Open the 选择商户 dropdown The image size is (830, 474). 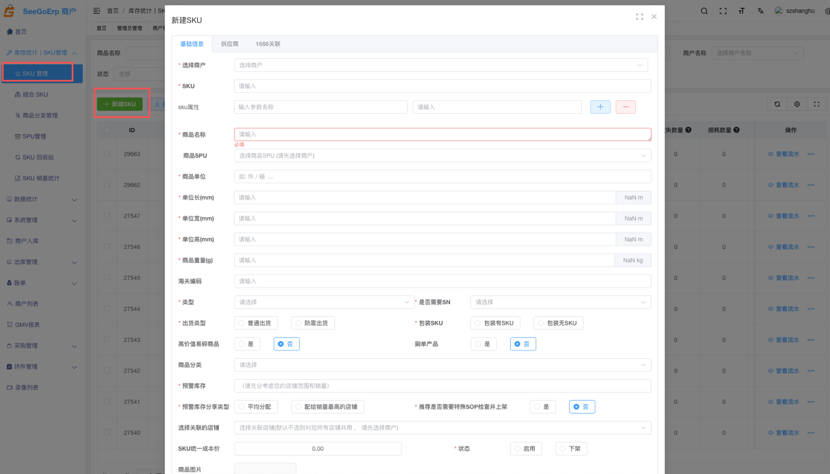click(442, 65)
